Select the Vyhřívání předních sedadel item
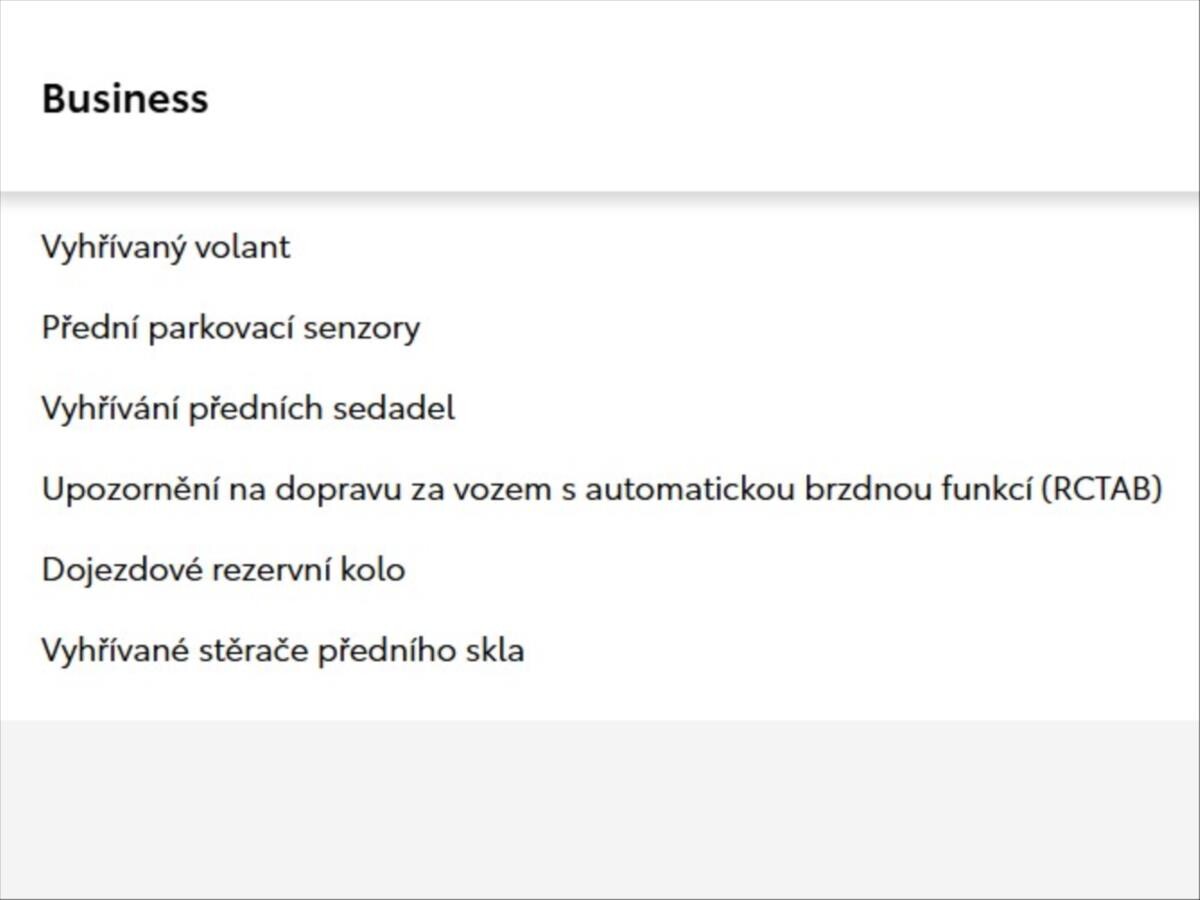This screenshot has width=1200, height=900. (x=247, y=409)
